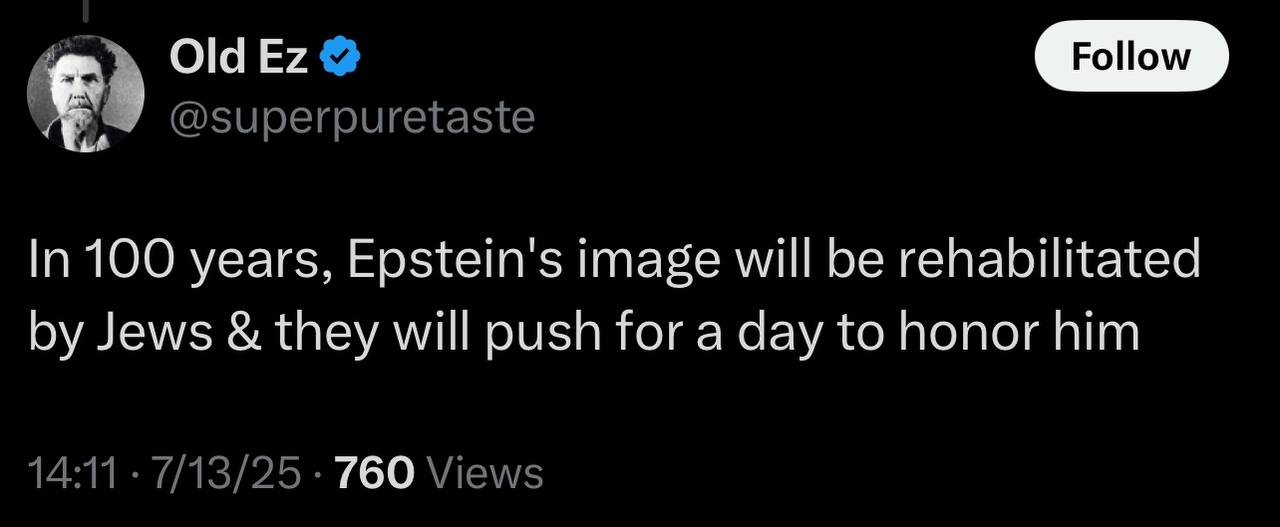1280x527 pixels.
Task: Open the Old Ez display name link
Action: 238,58
